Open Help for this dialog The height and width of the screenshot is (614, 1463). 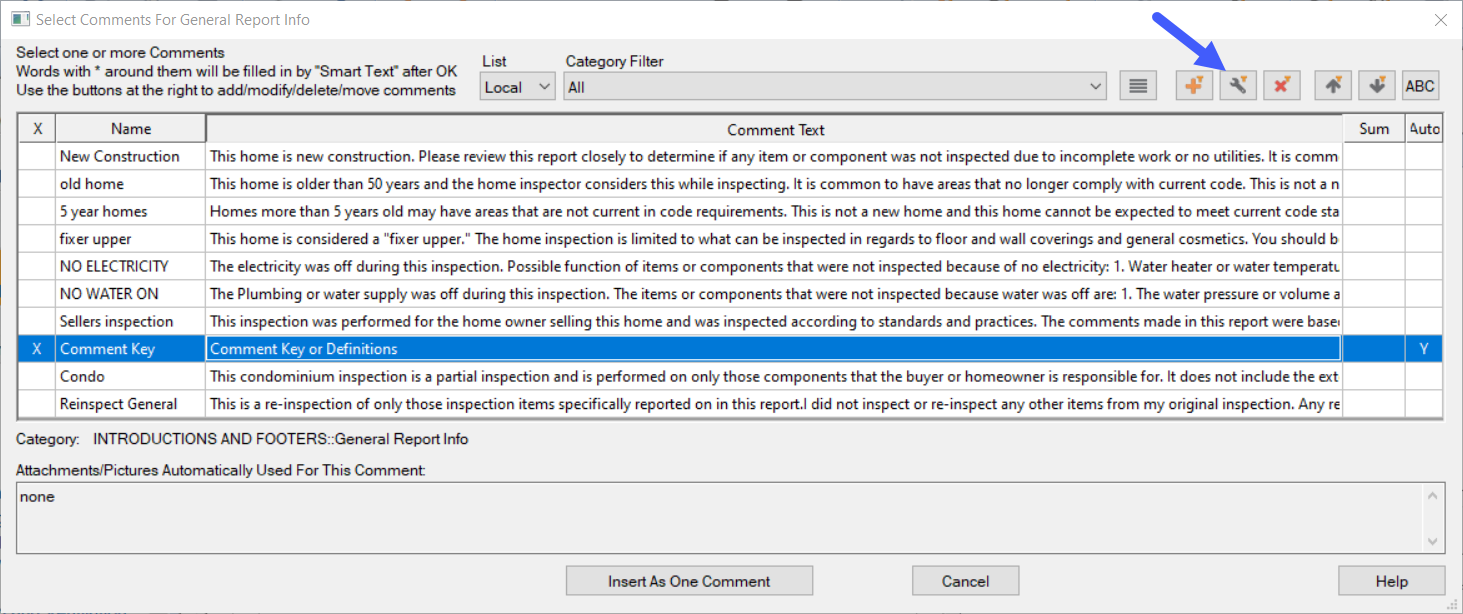1391,581
